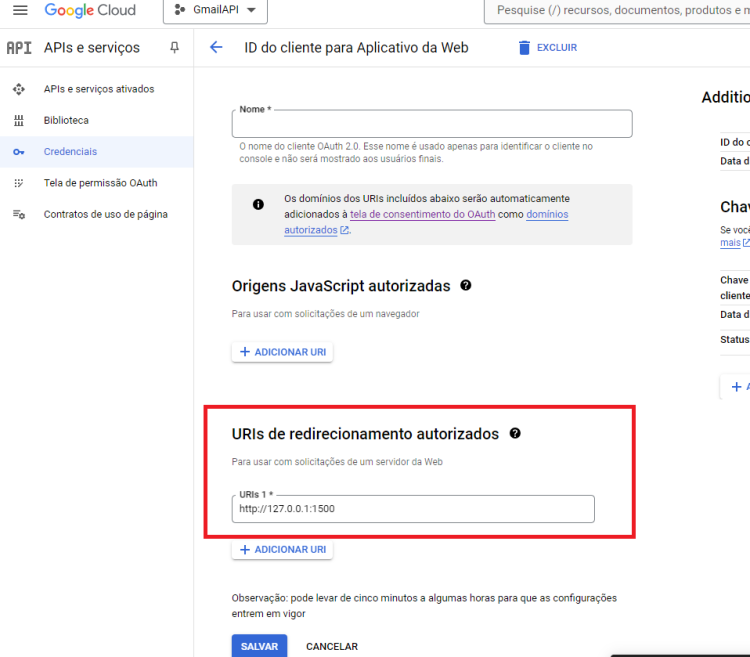Select the 'Para usar com solicitações de um navegador' text
Screen dimensions: 750x657
(325, 314)
